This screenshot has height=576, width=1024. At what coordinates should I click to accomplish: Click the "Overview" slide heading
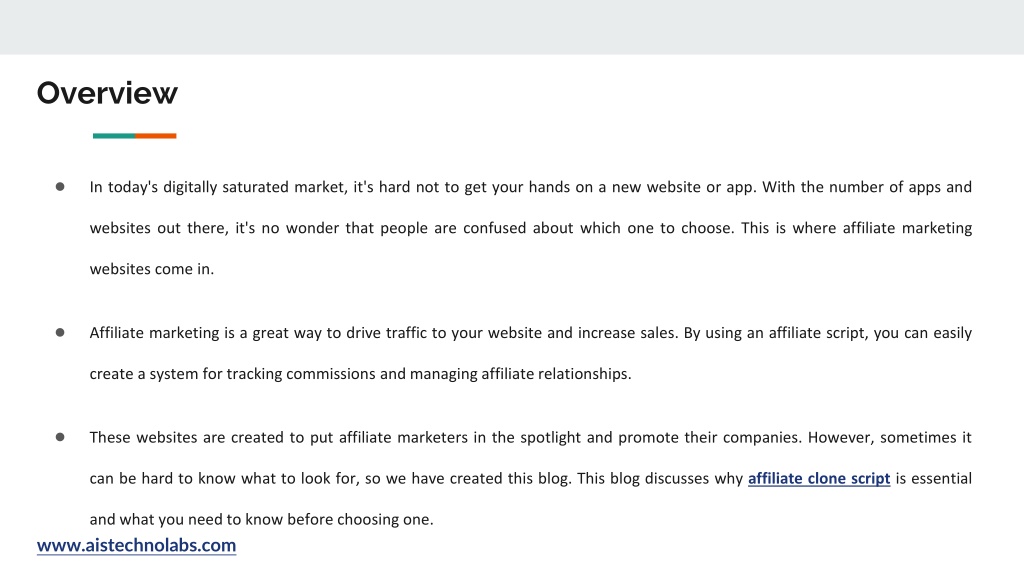point(107,93)
